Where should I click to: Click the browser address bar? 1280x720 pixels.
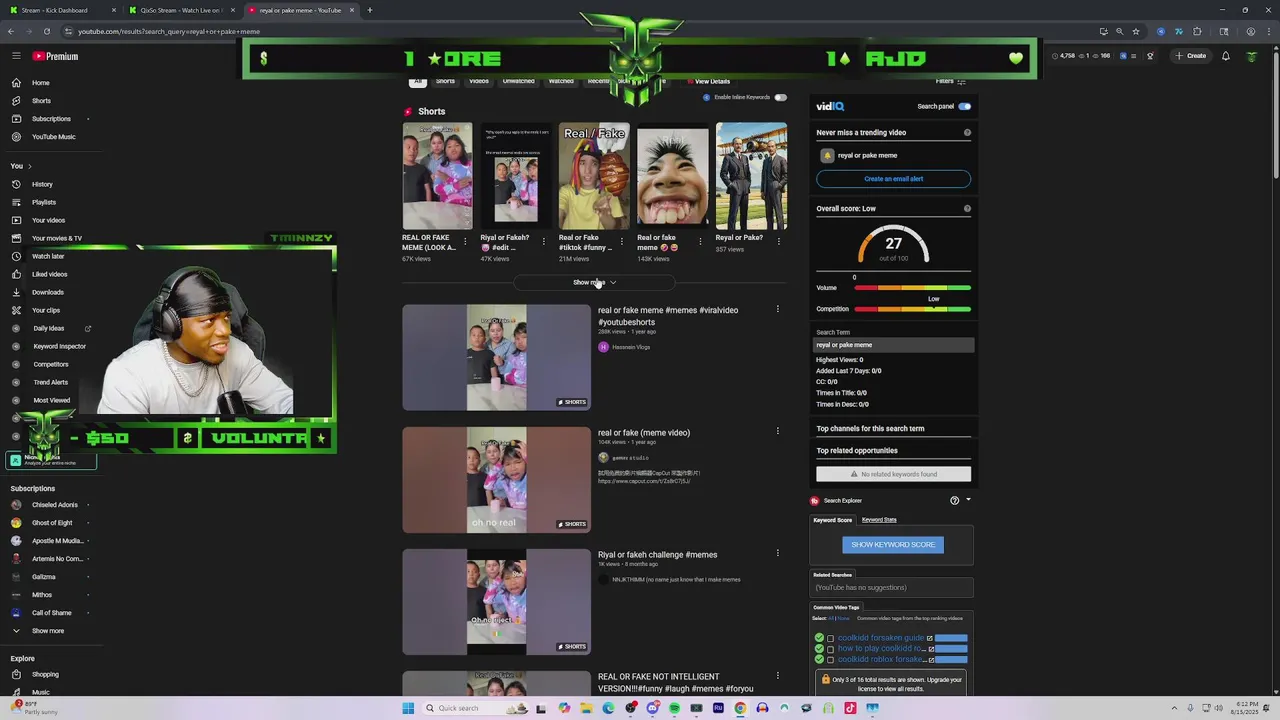coord(580,31)
